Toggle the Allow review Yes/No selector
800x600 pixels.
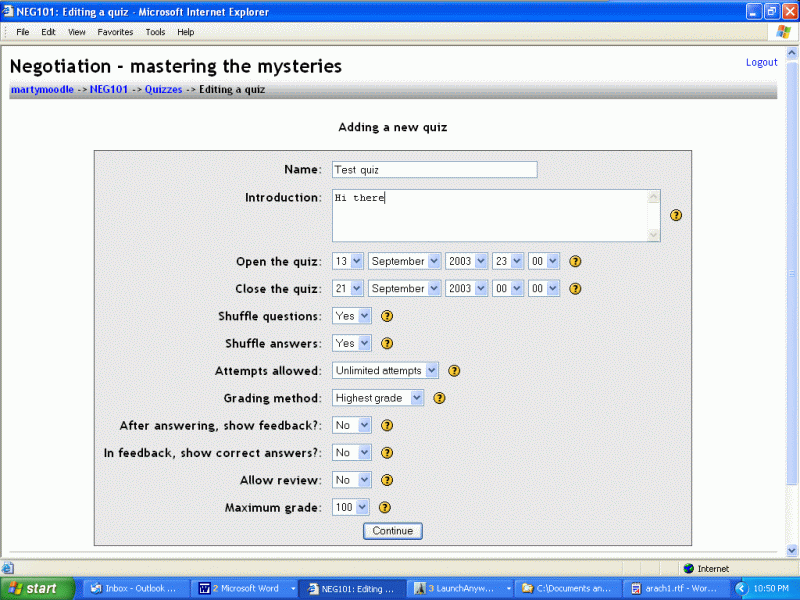[x=351, y=480]
